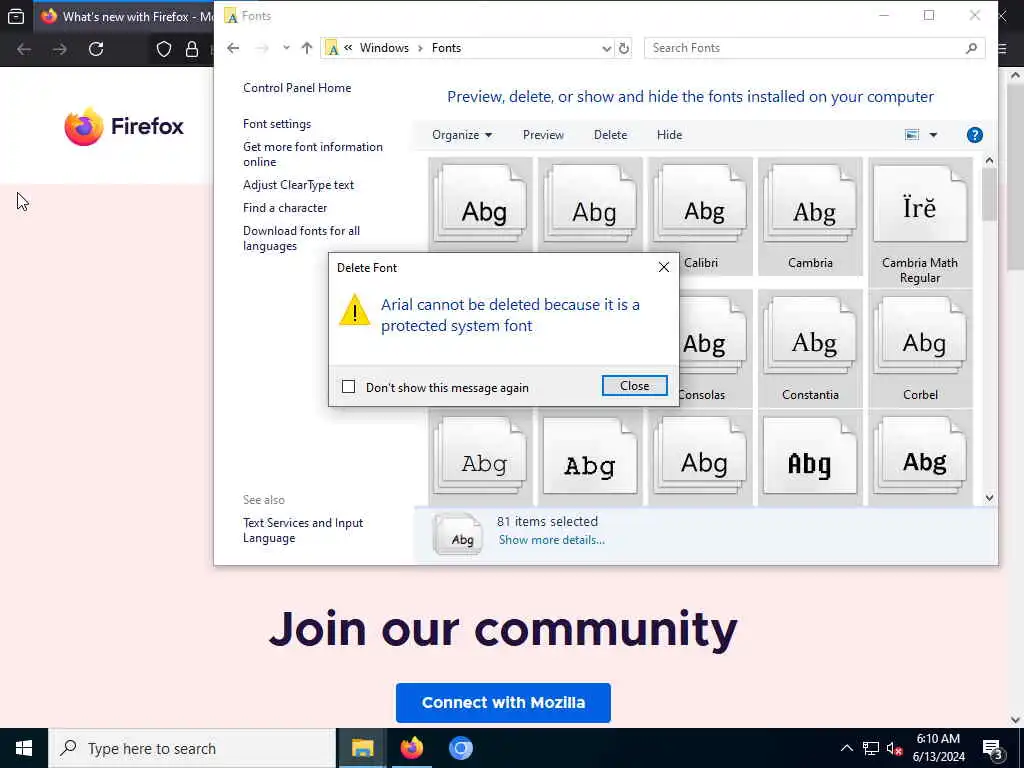The width and height of the screenshot is (1024, 768).
Task: Click Firefox back navigation arrow
Action: (x=24, y=49)
